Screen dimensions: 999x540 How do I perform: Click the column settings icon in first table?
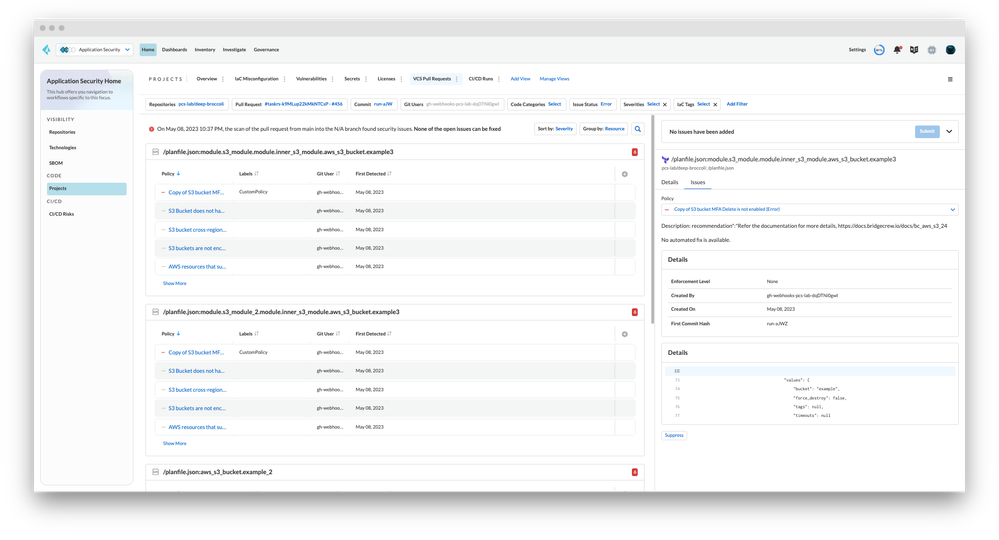click(x=625, y=174)
